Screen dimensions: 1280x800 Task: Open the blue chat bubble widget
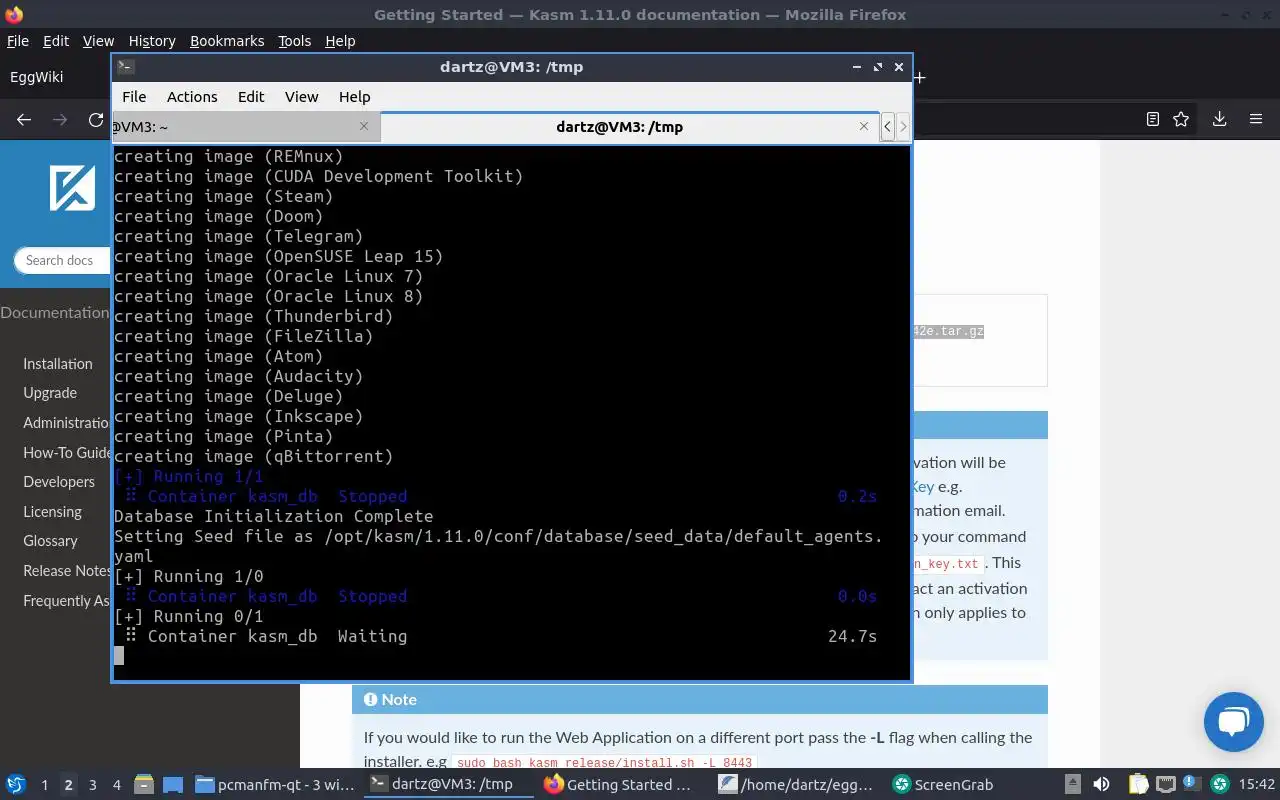pos(1234,721)
